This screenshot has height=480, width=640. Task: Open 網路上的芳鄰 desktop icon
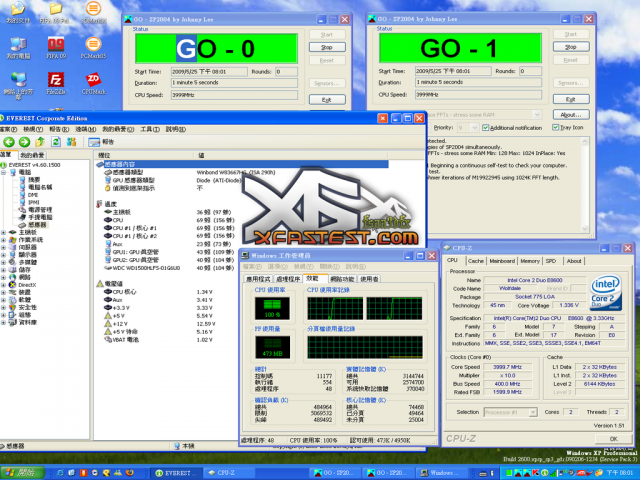[18, 86]
